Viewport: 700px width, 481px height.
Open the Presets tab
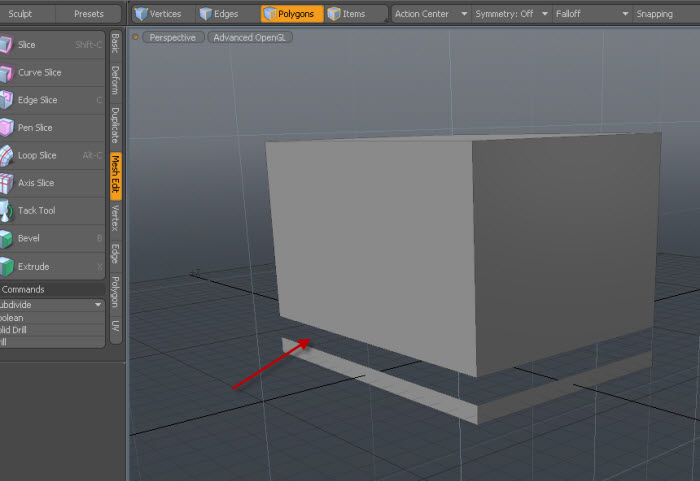tap(88, 14)
